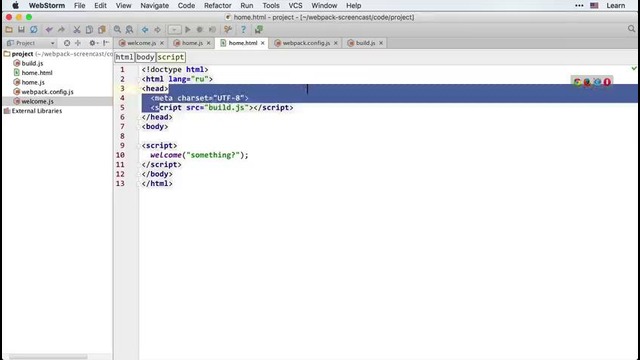640x360 pixels.
Task: Click Scroll from Source target icon
Action: click(x=67, y=43)
